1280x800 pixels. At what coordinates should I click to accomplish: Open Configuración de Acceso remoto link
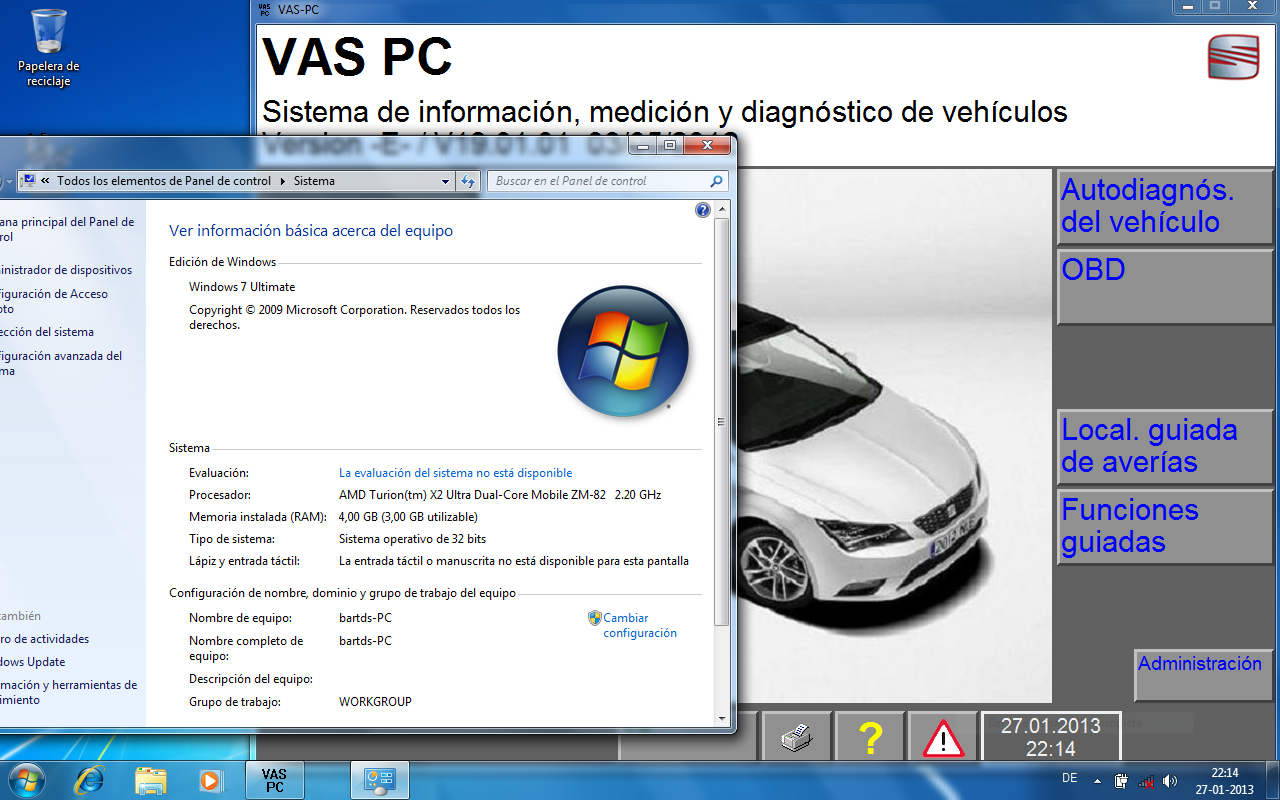click(x=54, y=301)
